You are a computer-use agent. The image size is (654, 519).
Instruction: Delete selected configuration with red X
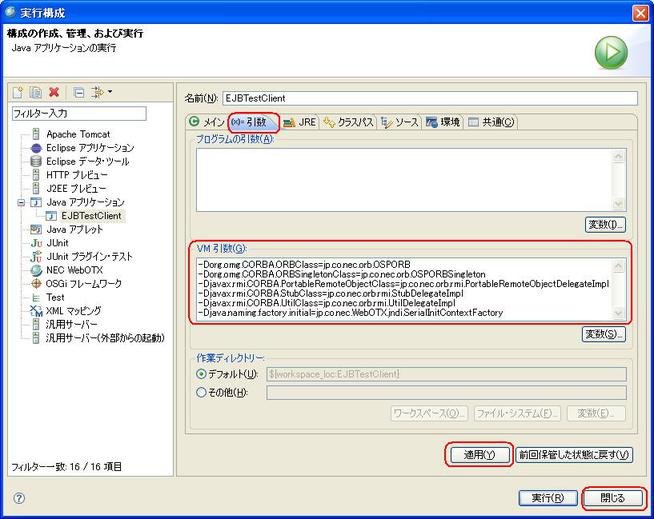pyautogui.click(x=54, y=92)
